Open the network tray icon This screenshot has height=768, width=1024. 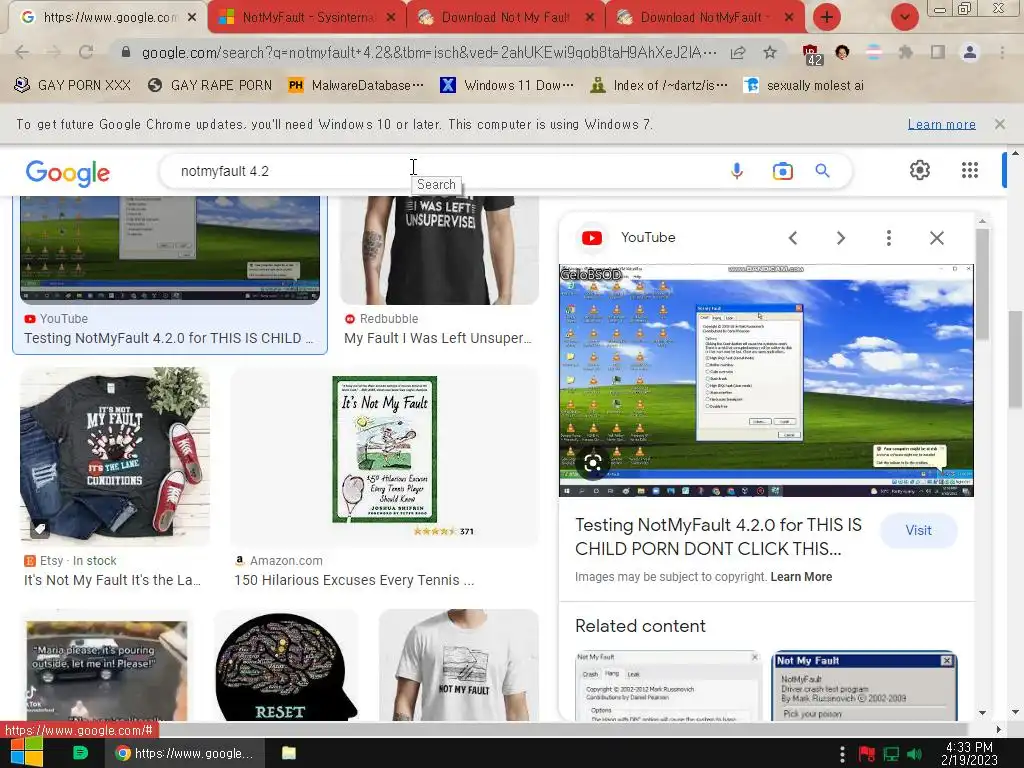click(x=891, y=754)
